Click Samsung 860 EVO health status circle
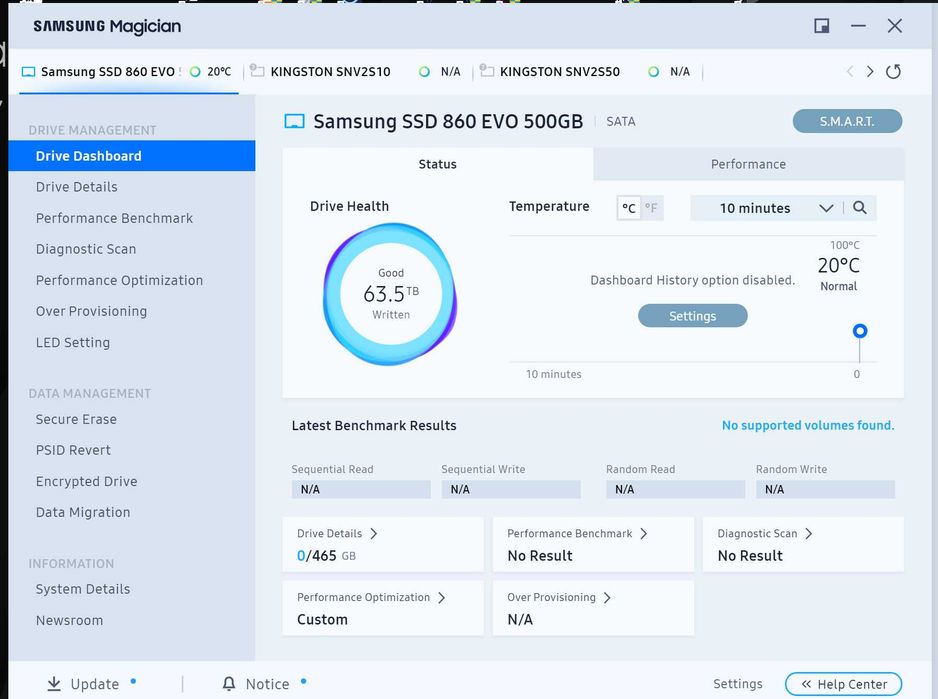938x699 pixels. (195, 72)
